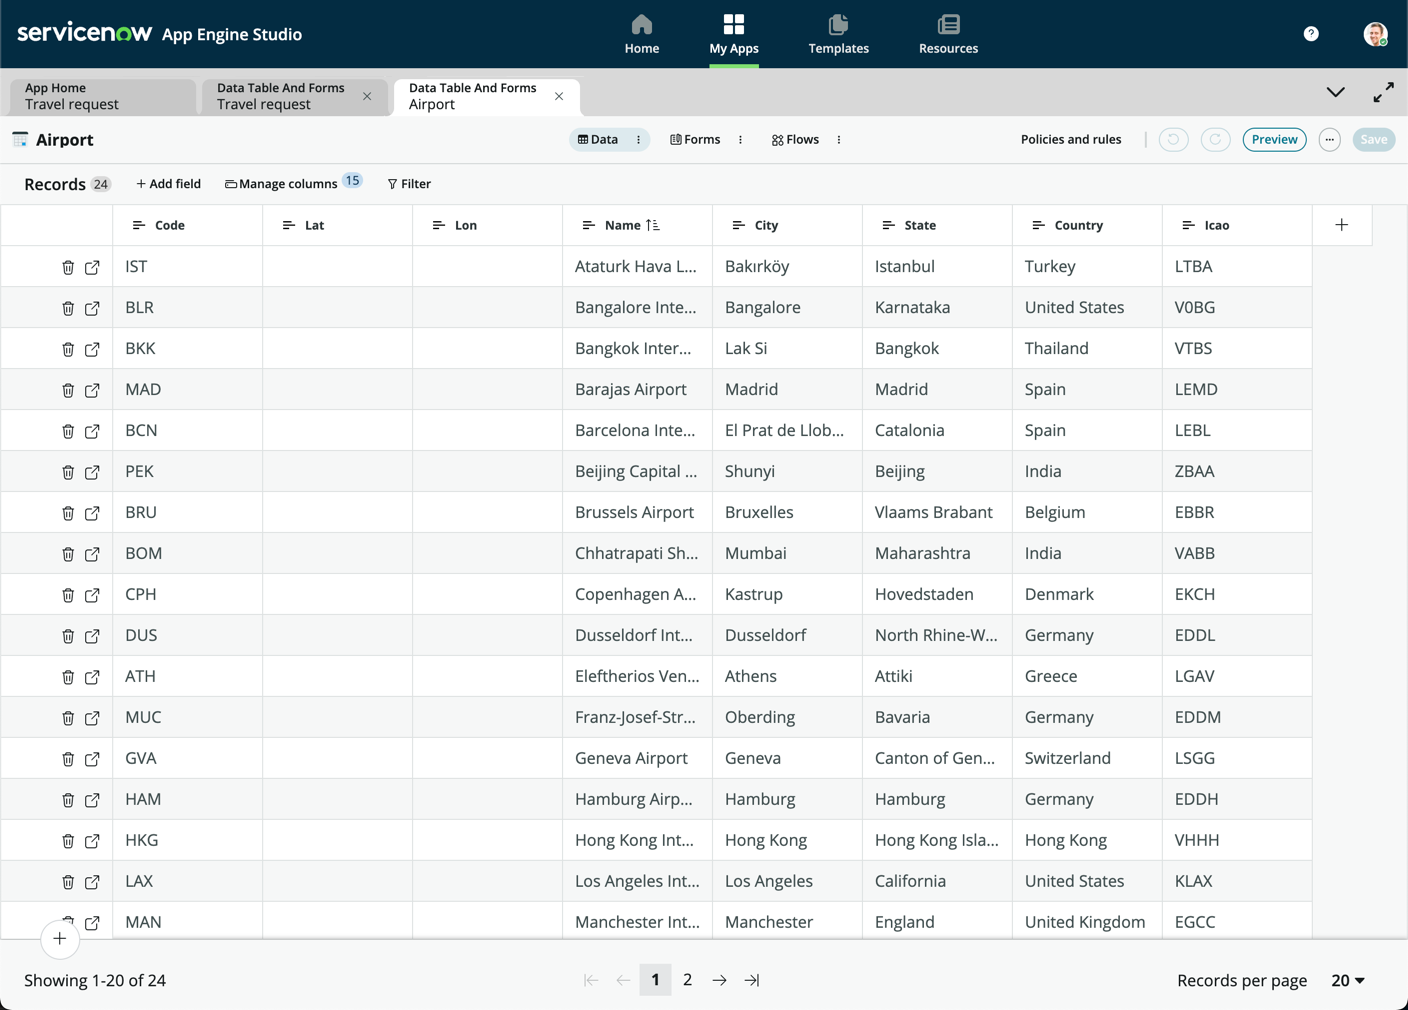Viewport: 1408px width, 1010px height.
Task: Open the Templates section
Action: point(838,34)
